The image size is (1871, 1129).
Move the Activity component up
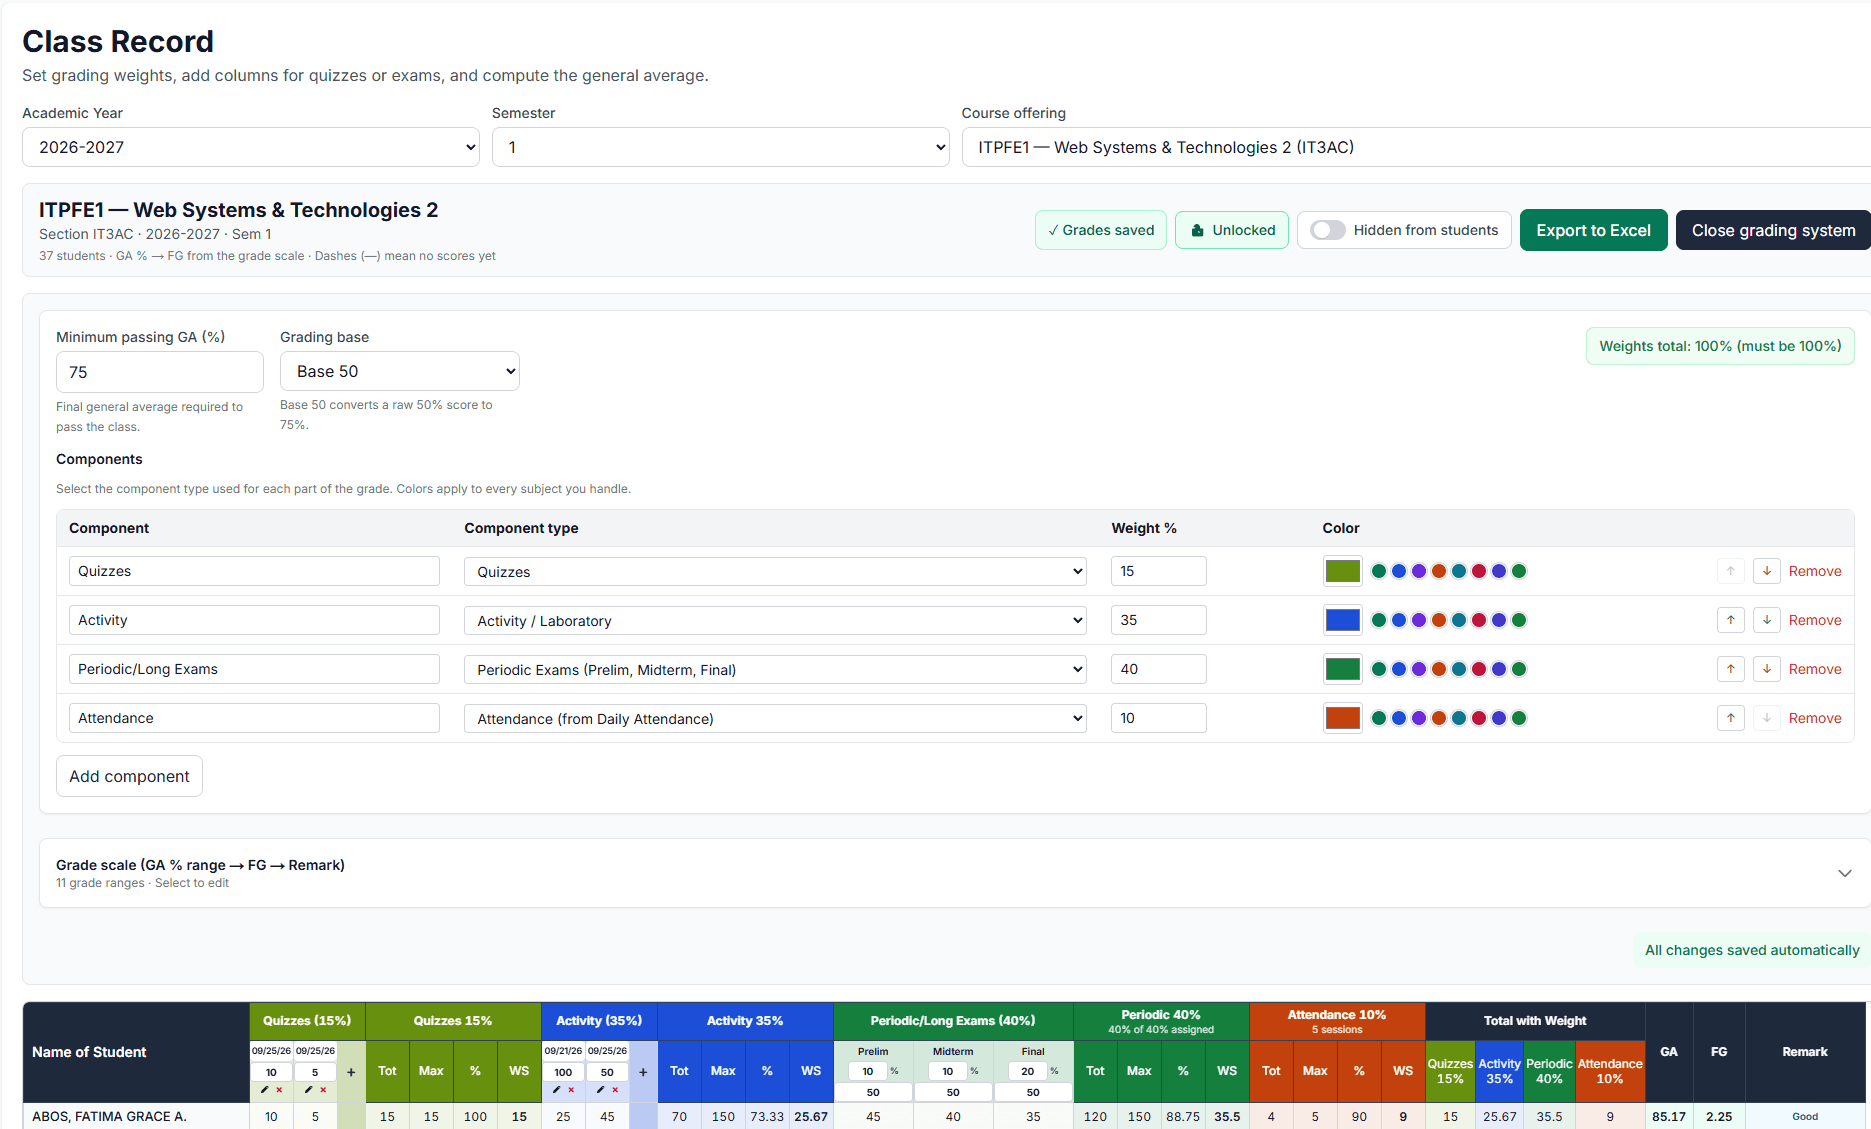tap(1731, 620)
